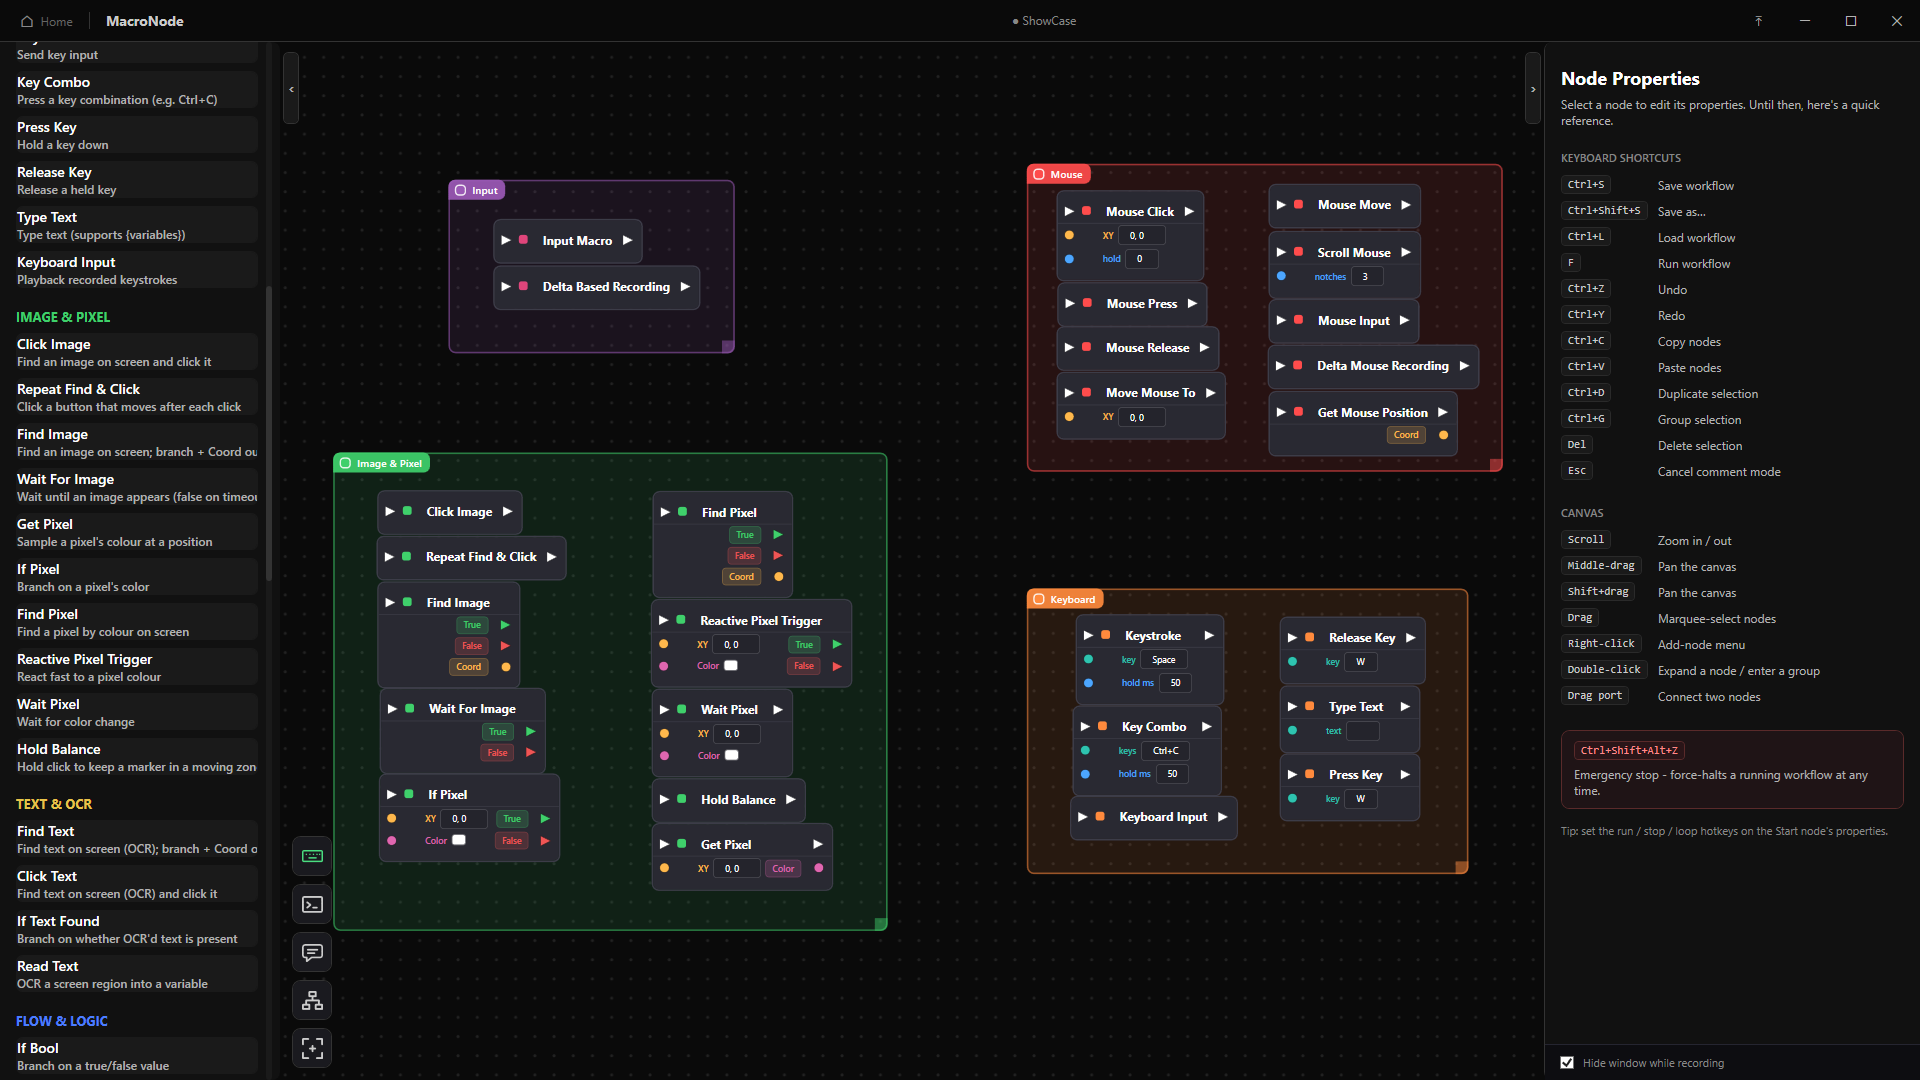Screen dimensions: 1920x1080
Task: Click the Mouse group's resize corner handle
Action: click(x=1496, y=465)
